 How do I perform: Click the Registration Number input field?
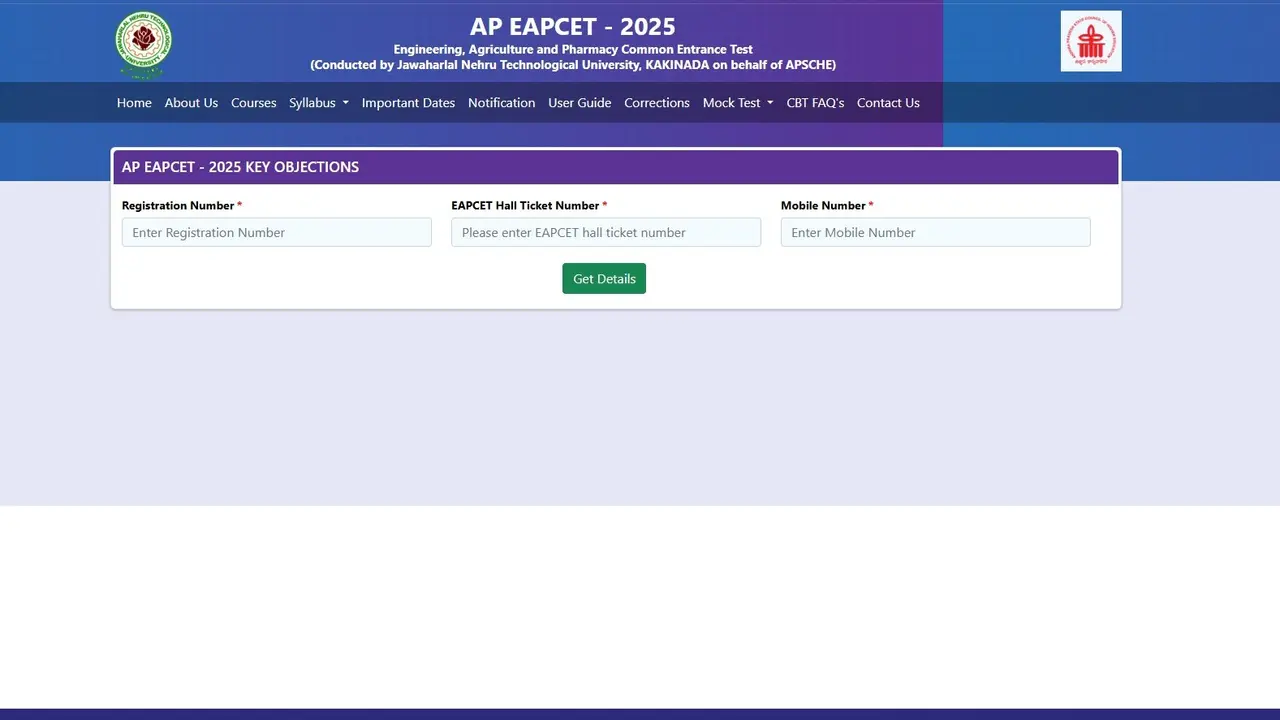click(276, 232)
